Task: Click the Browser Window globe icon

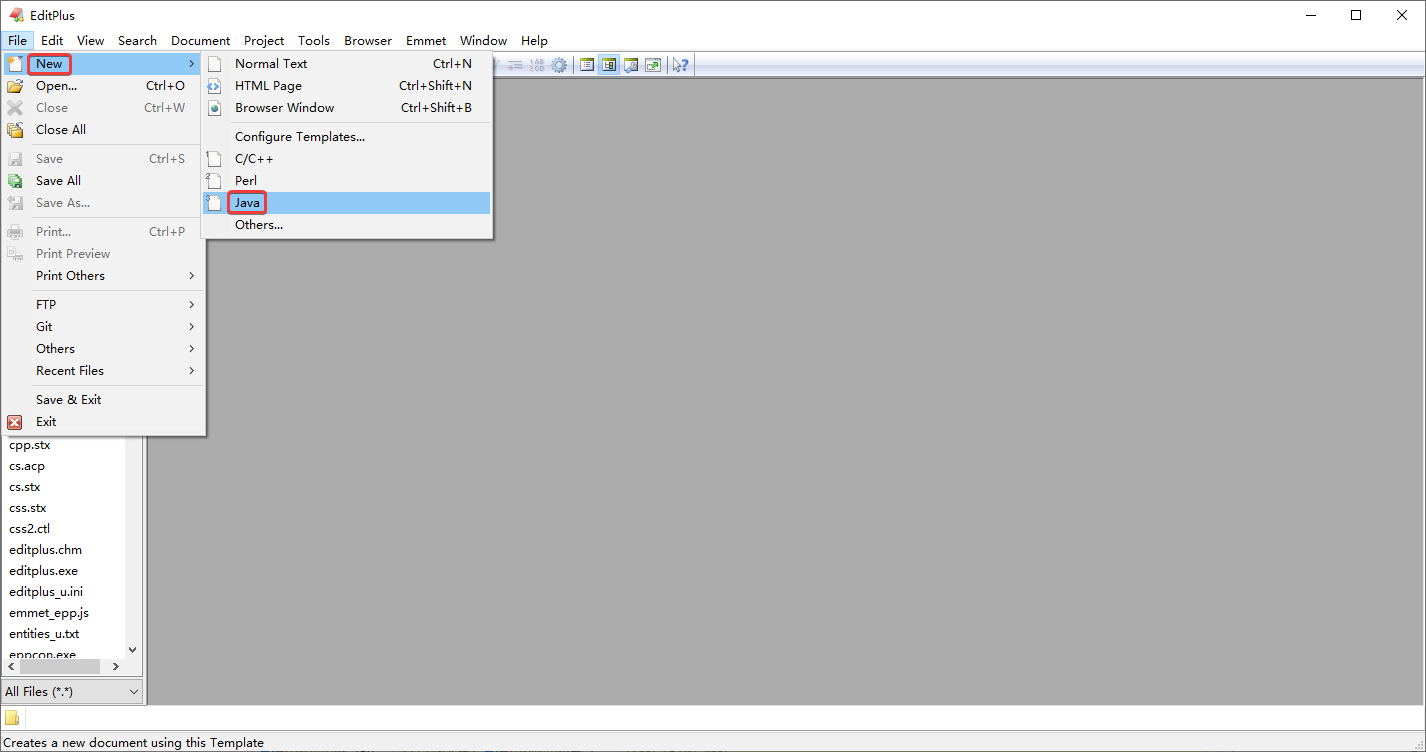Action: click(214, 108)
